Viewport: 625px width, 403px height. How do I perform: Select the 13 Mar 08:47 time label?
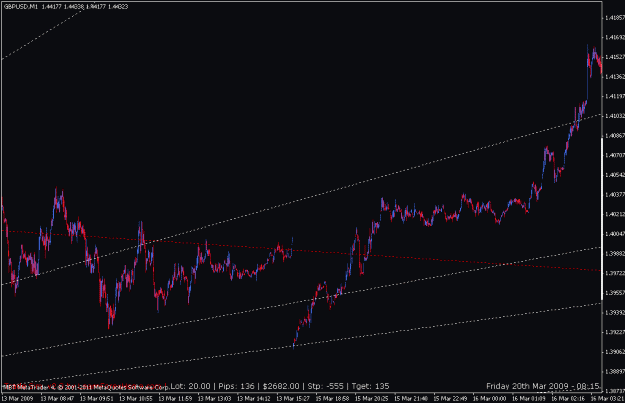pyautogui.click(x=57, y=398)
